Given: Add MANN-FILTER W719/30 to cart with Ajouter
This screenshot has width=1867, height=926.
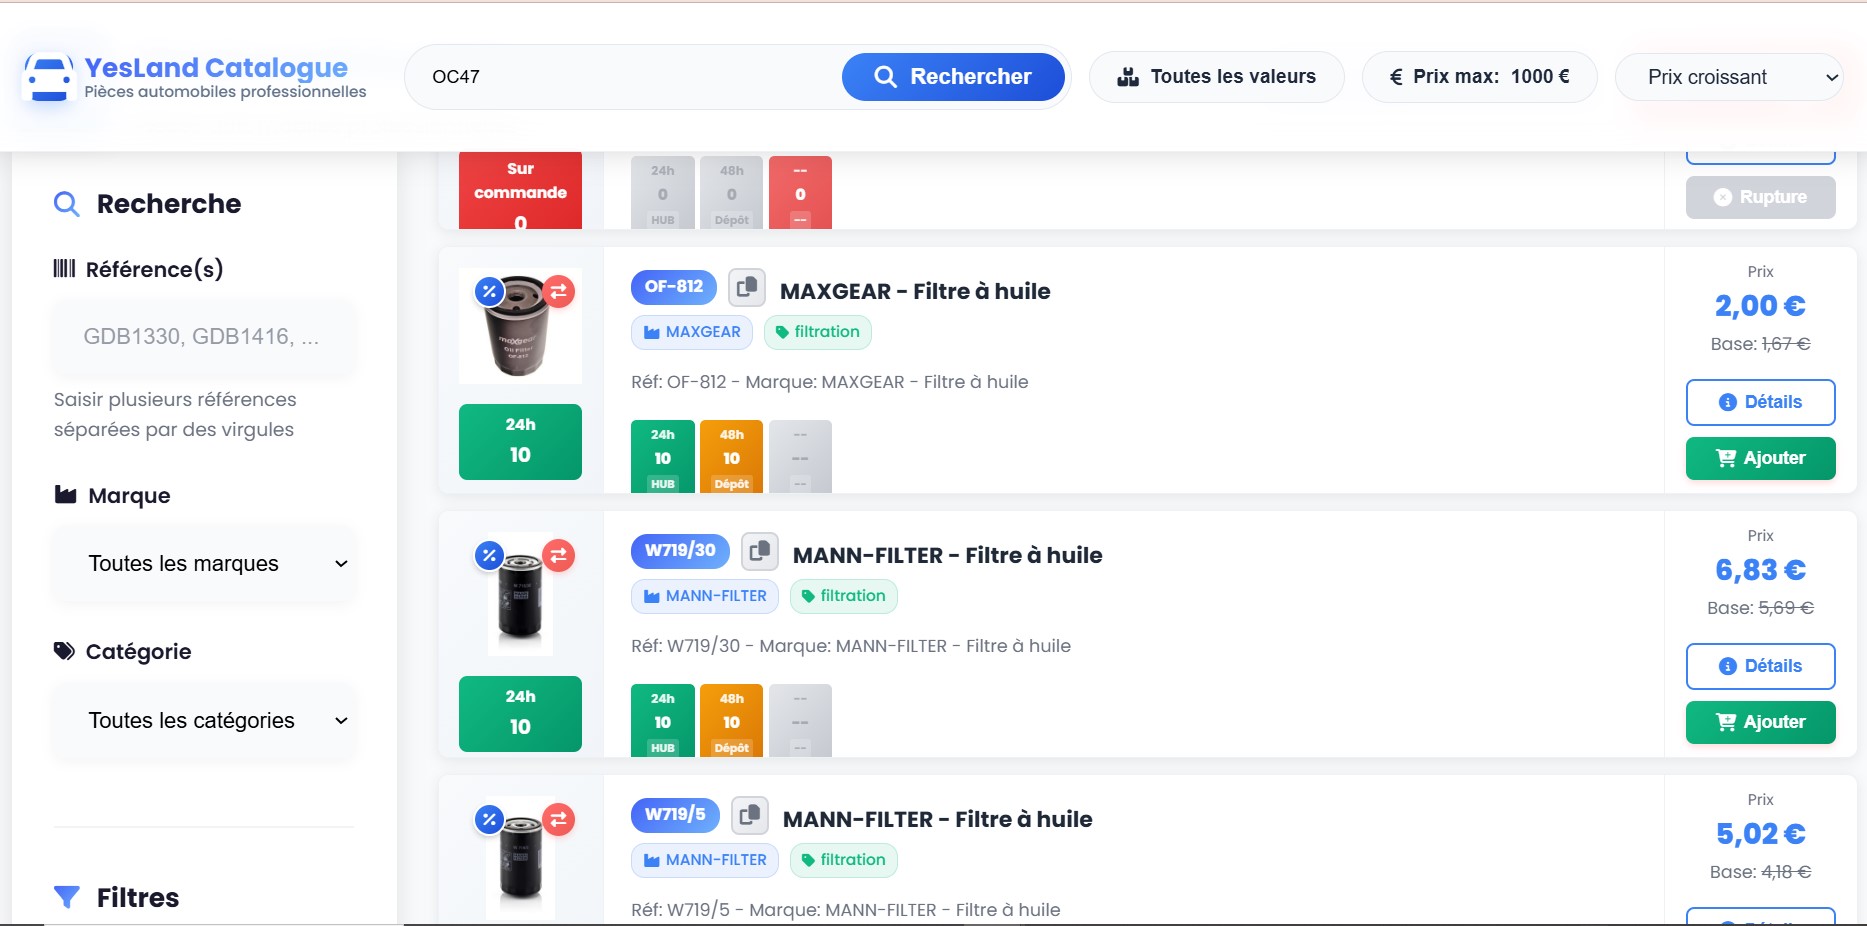Looking at the screenshot, I should 1760,722.
